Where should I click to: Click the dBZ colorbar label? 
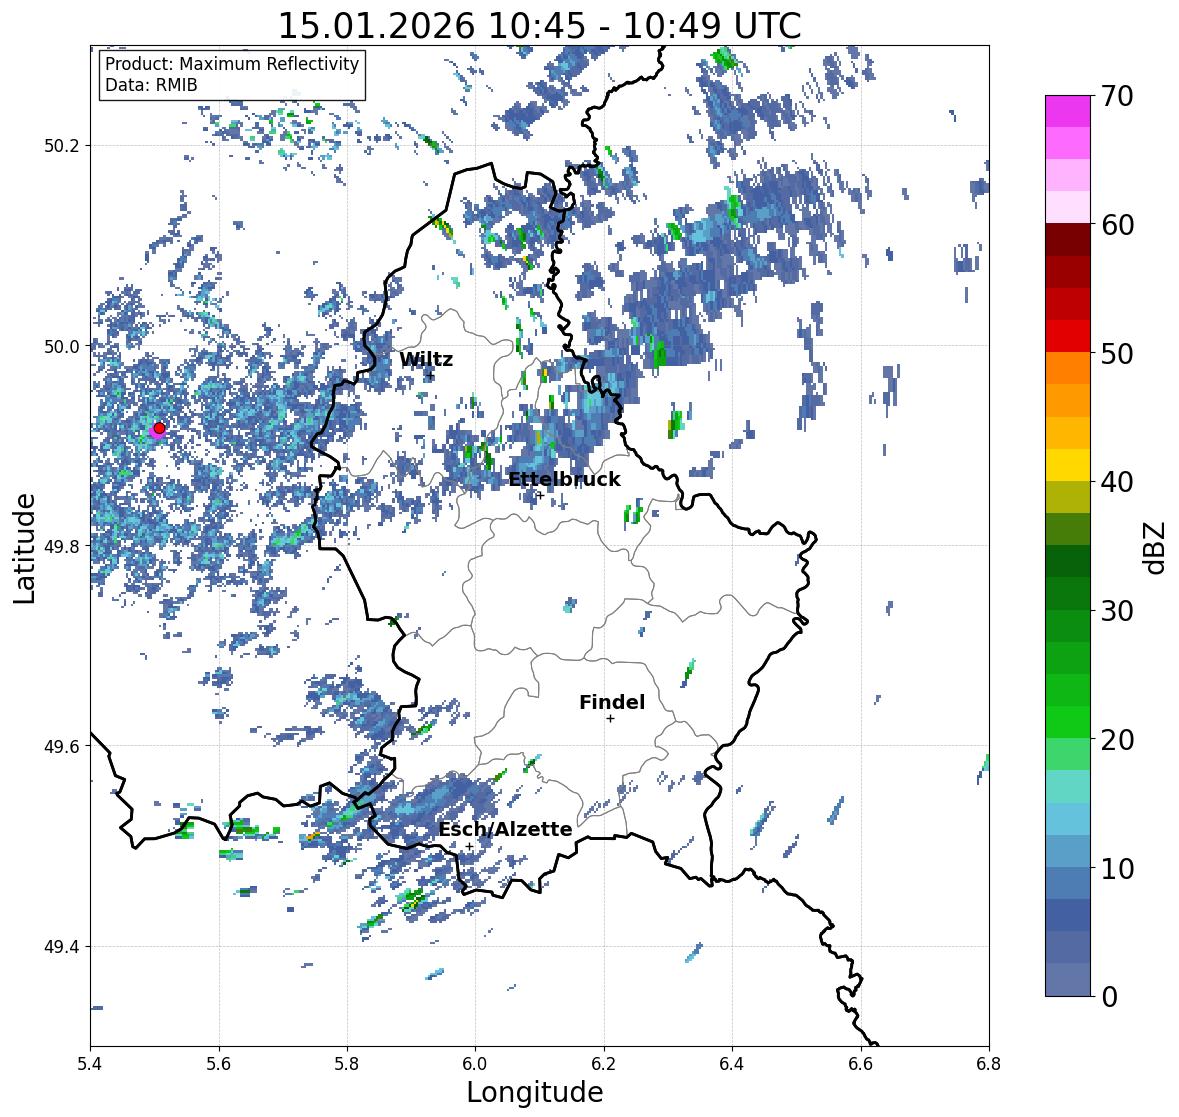[1156, 547]
